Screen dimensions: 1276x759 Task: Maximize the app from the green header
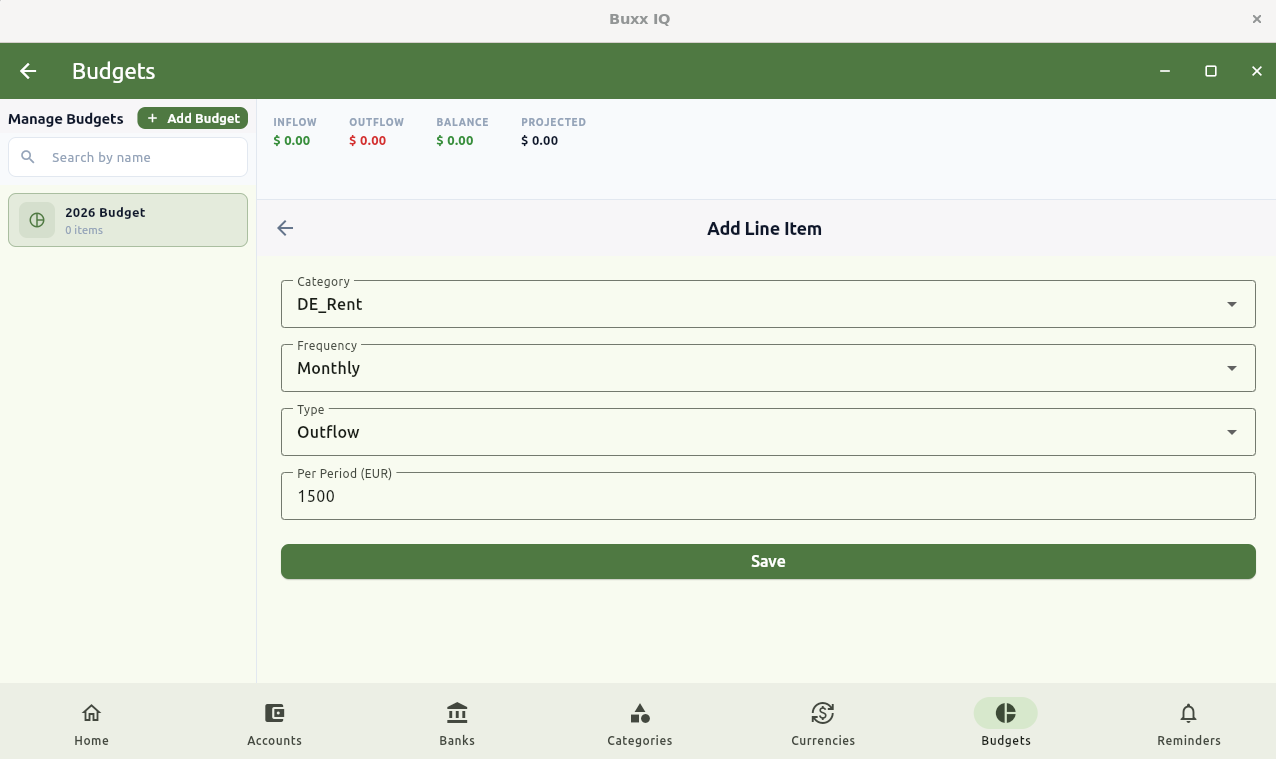pyautogui.click(x=1211, y=71)
